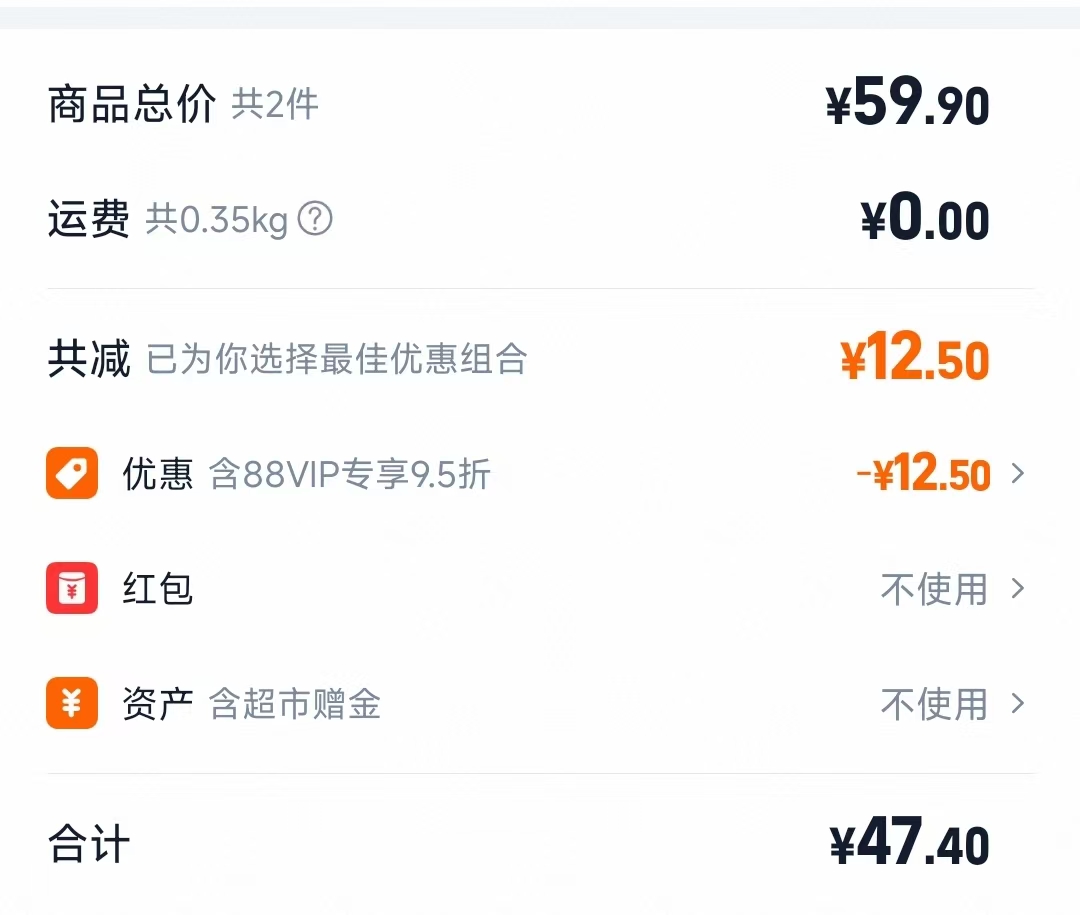Toggle red packet usage from 不使用

click(x=934, y=589)
